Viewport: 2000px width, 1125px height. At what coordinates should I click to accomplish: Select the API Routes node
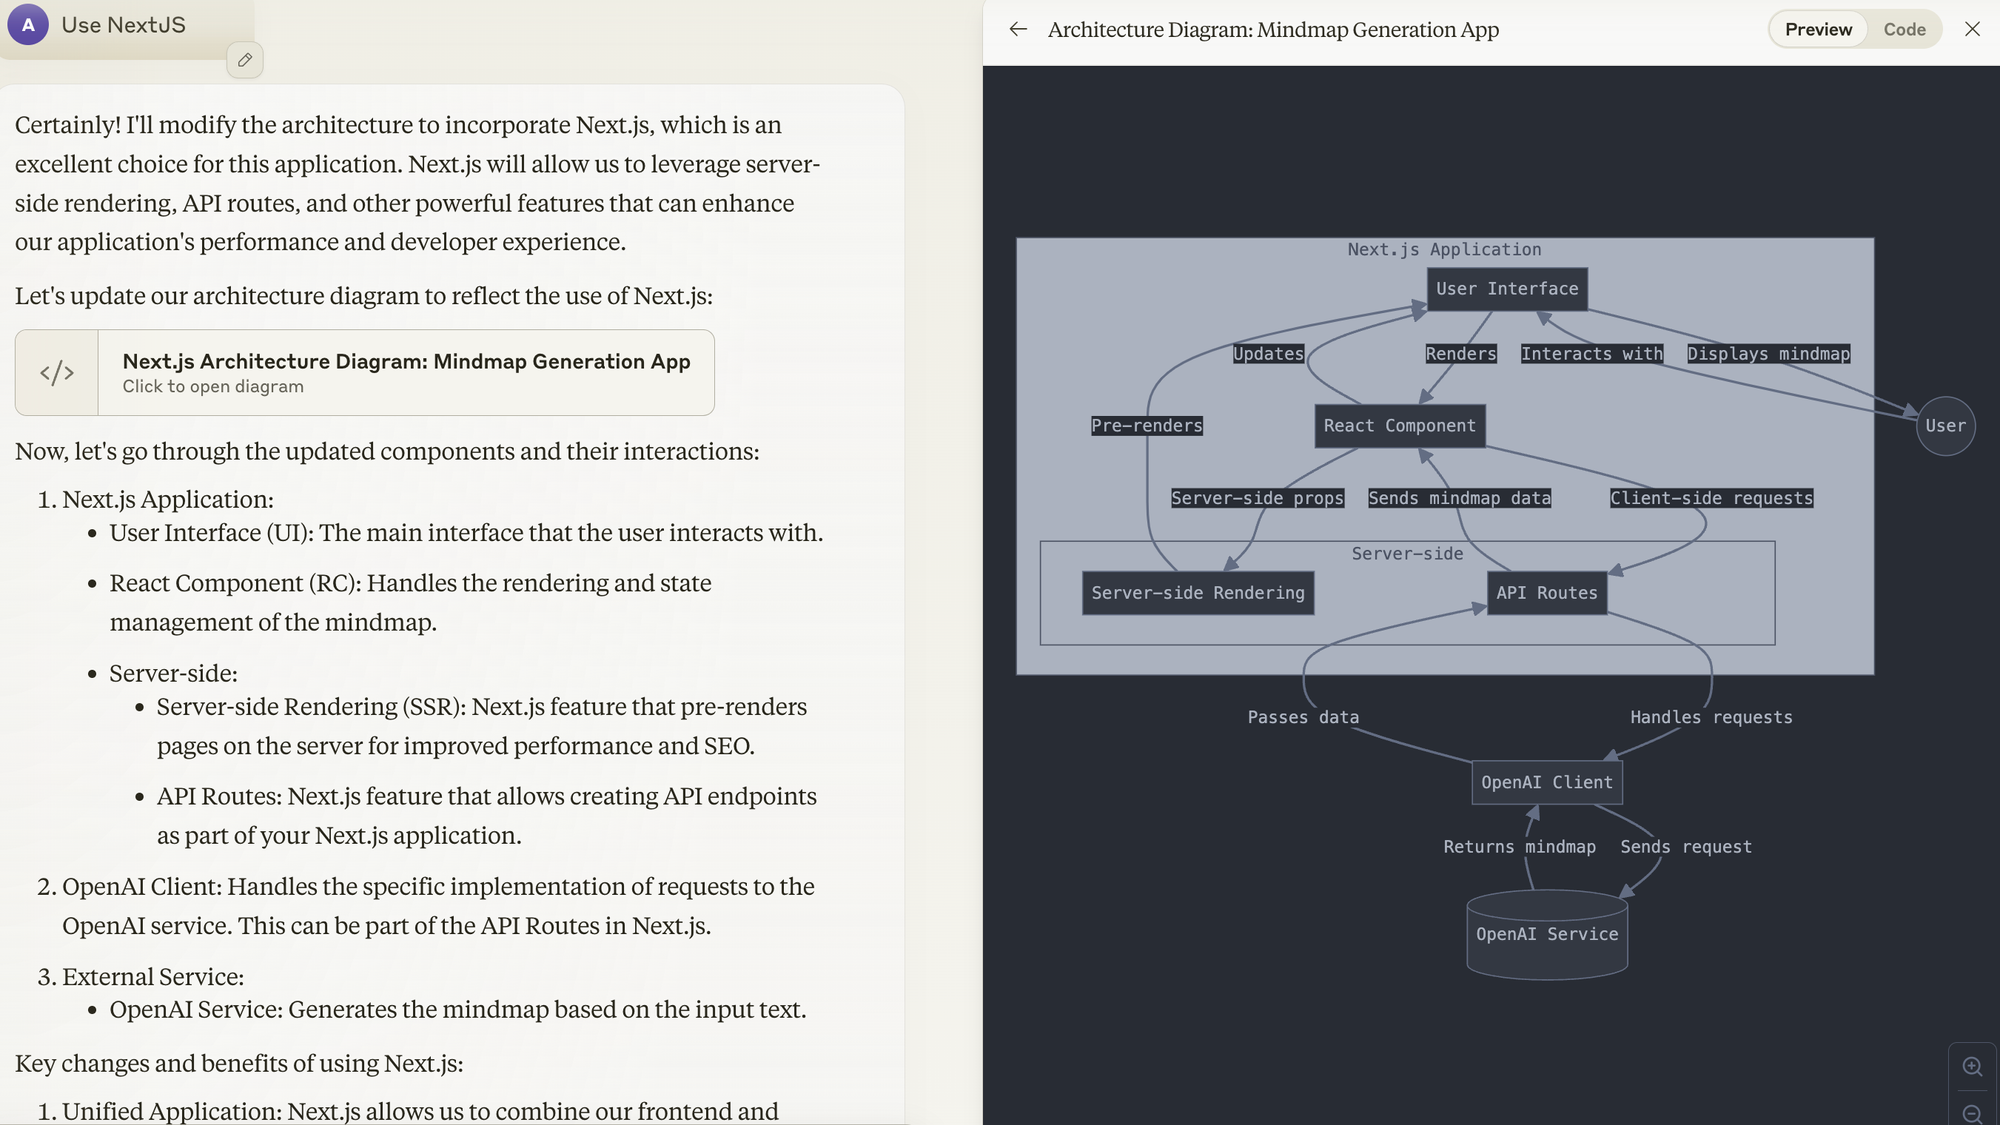click(x=1546, y=593)
